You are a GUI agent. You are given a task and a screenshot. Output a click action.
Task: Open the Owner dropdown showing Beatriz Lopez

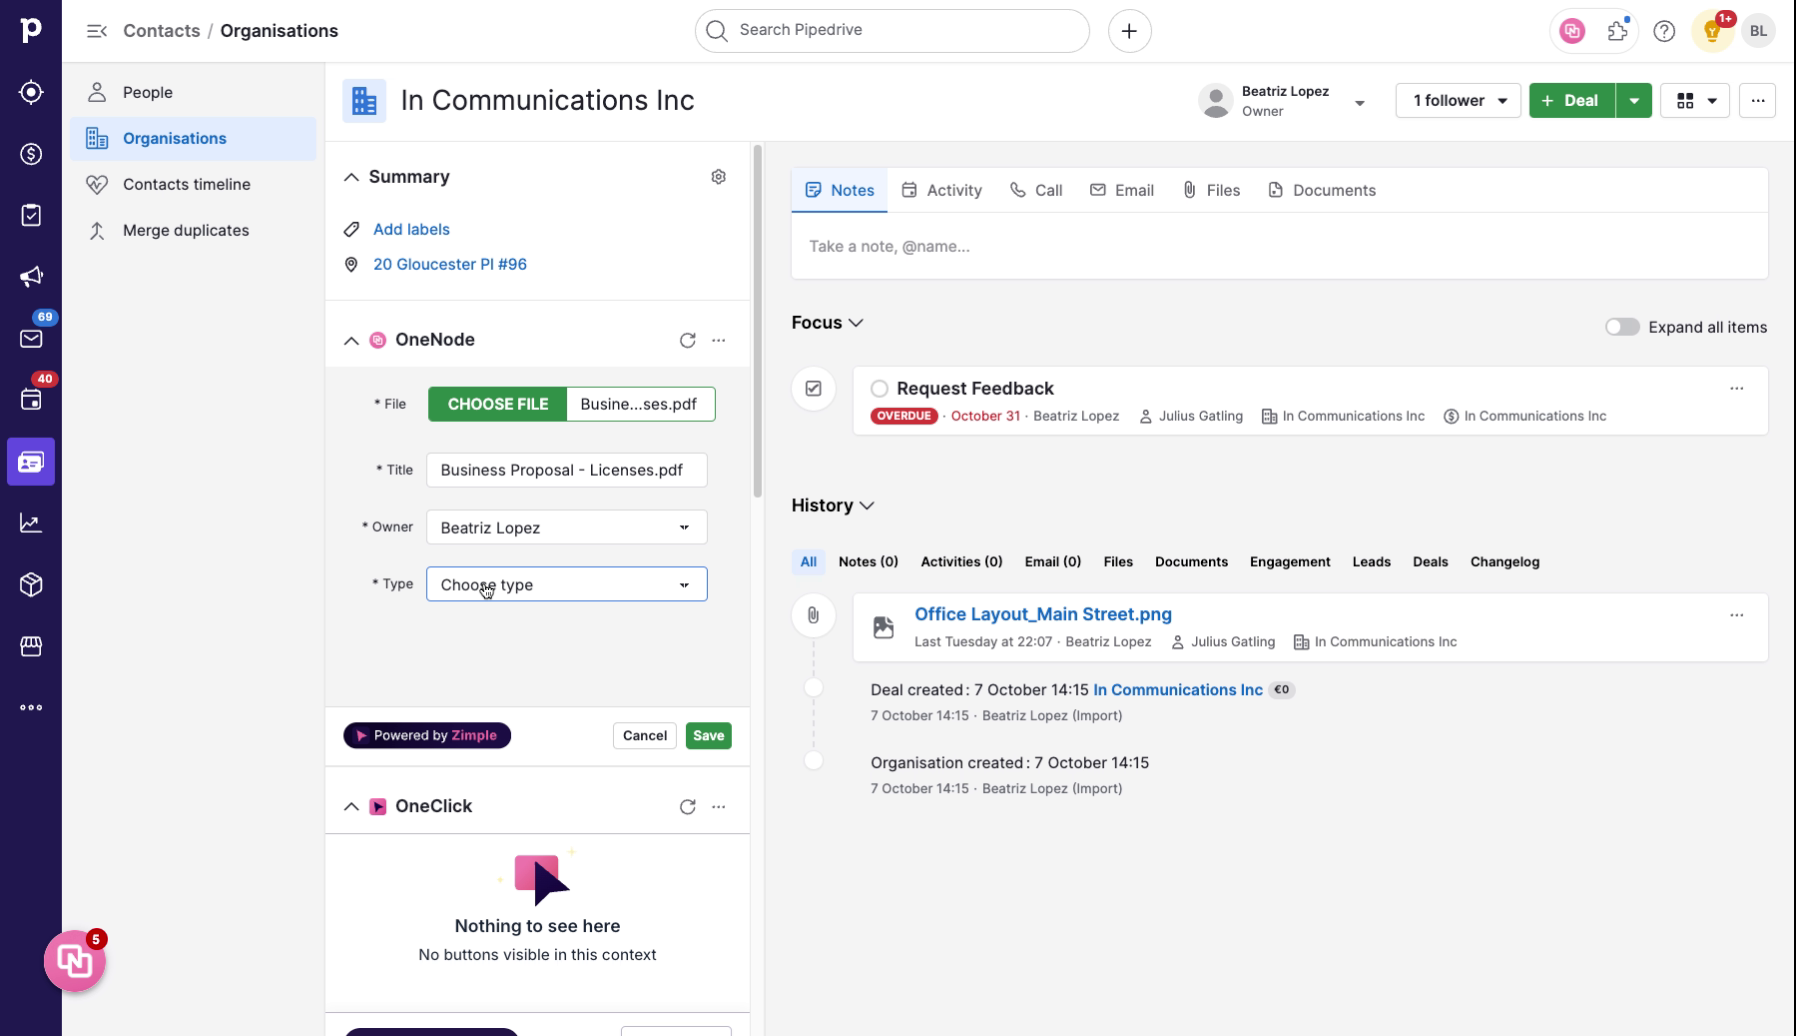pyautogui.click(x=566, y=527)
